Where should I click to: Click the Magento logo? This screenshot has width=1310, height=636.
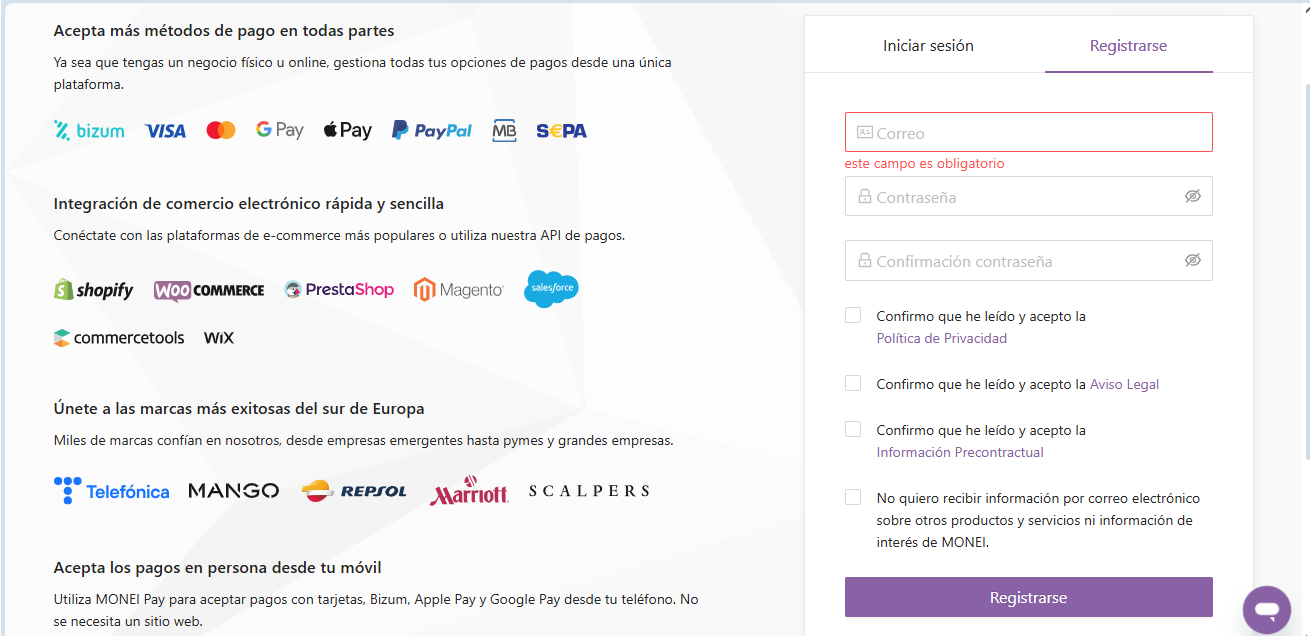pyautogui.click(x=458, y=290)
